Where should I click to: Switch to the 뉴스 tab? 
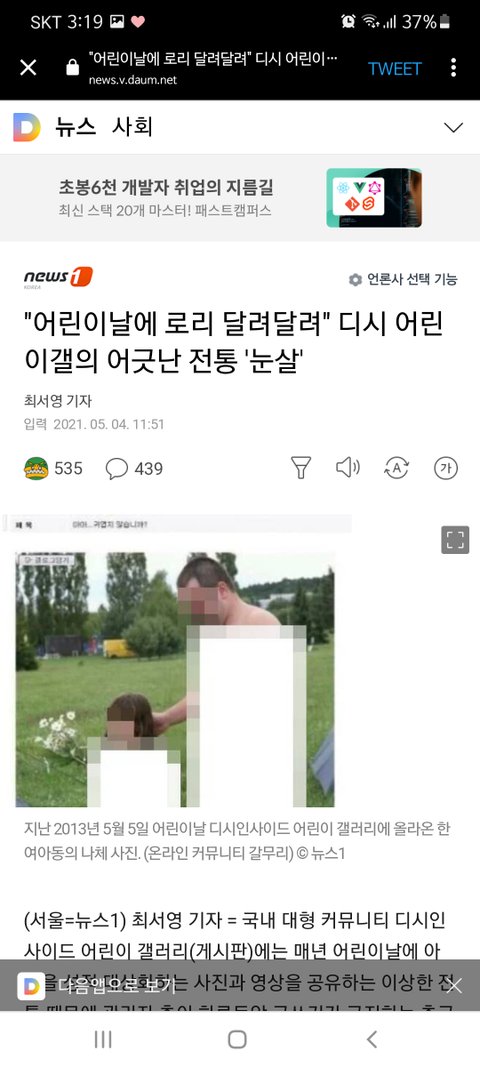(x=75, y=127)
